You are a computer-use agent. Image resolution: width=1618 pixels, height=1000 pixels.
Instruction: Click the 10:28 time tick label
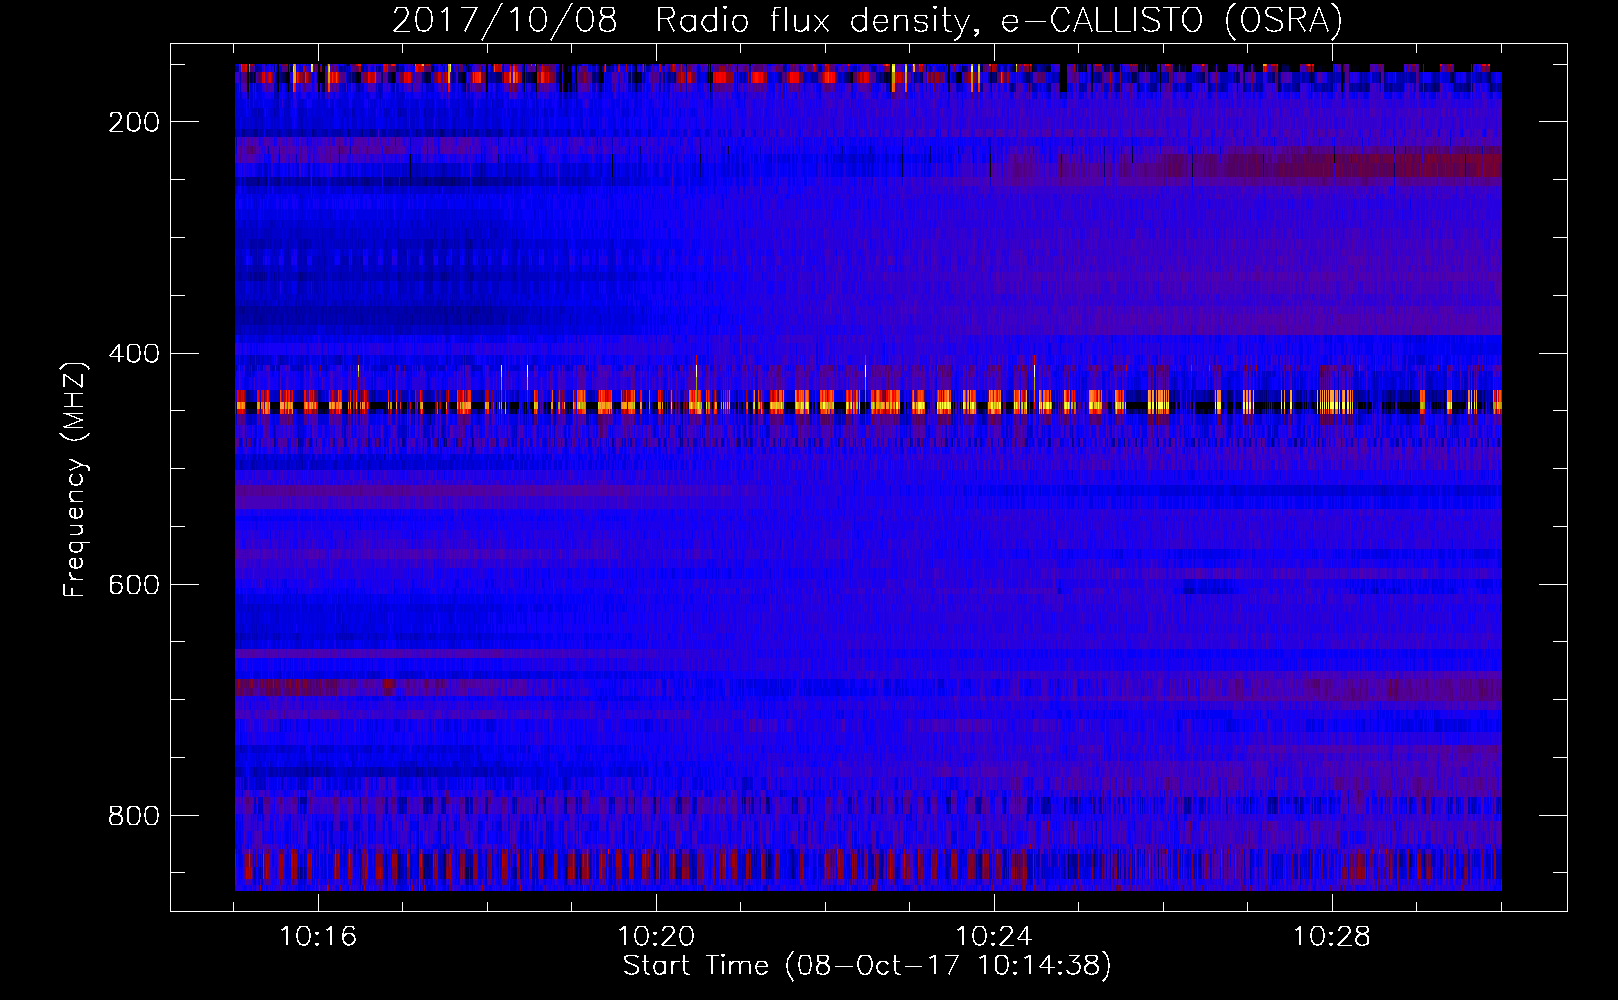tap(1332, 937)
